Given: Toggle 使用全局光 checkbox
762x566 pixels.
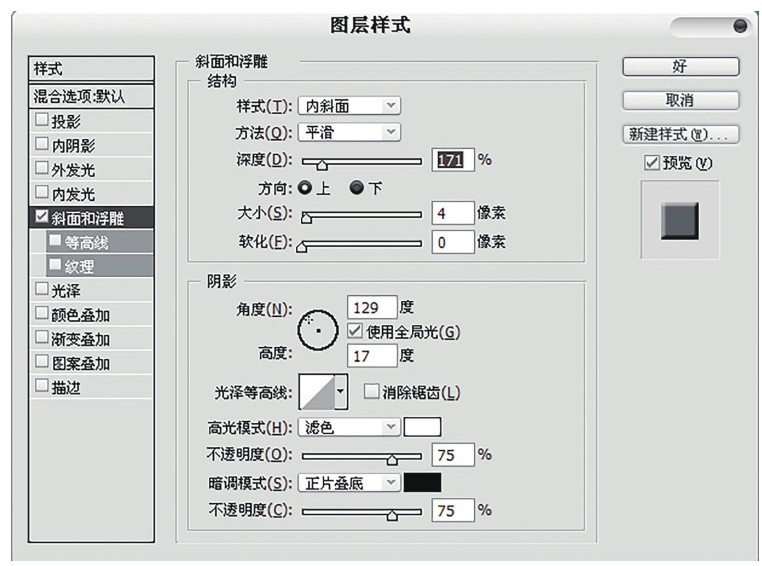Looking at the screenshot, I should tap(355, 331).
